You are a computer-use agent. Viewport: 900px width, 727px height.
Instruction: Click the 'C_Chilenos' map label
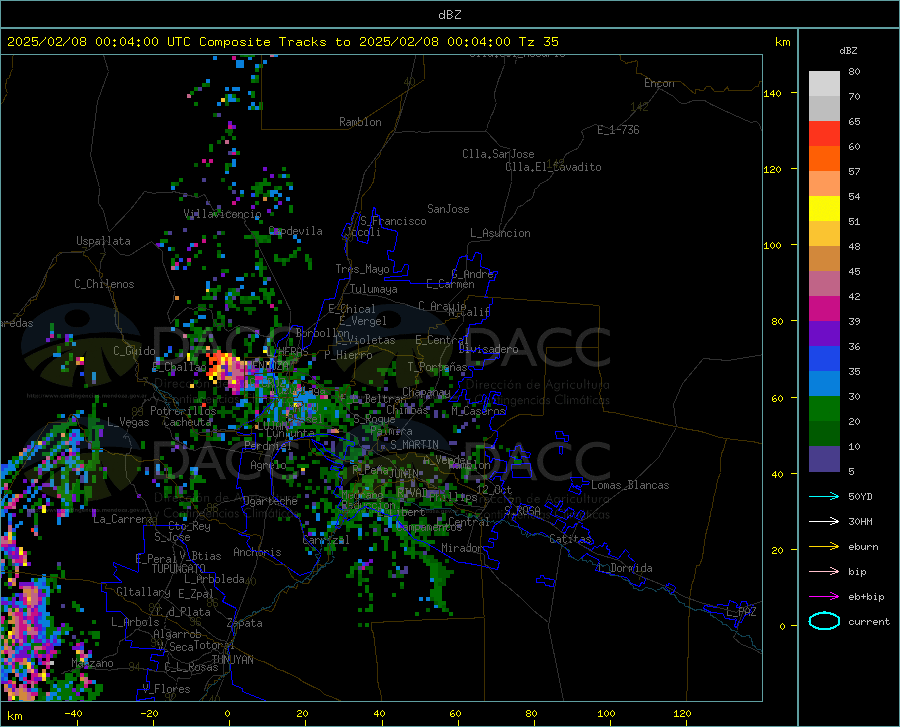click(104, 284)
